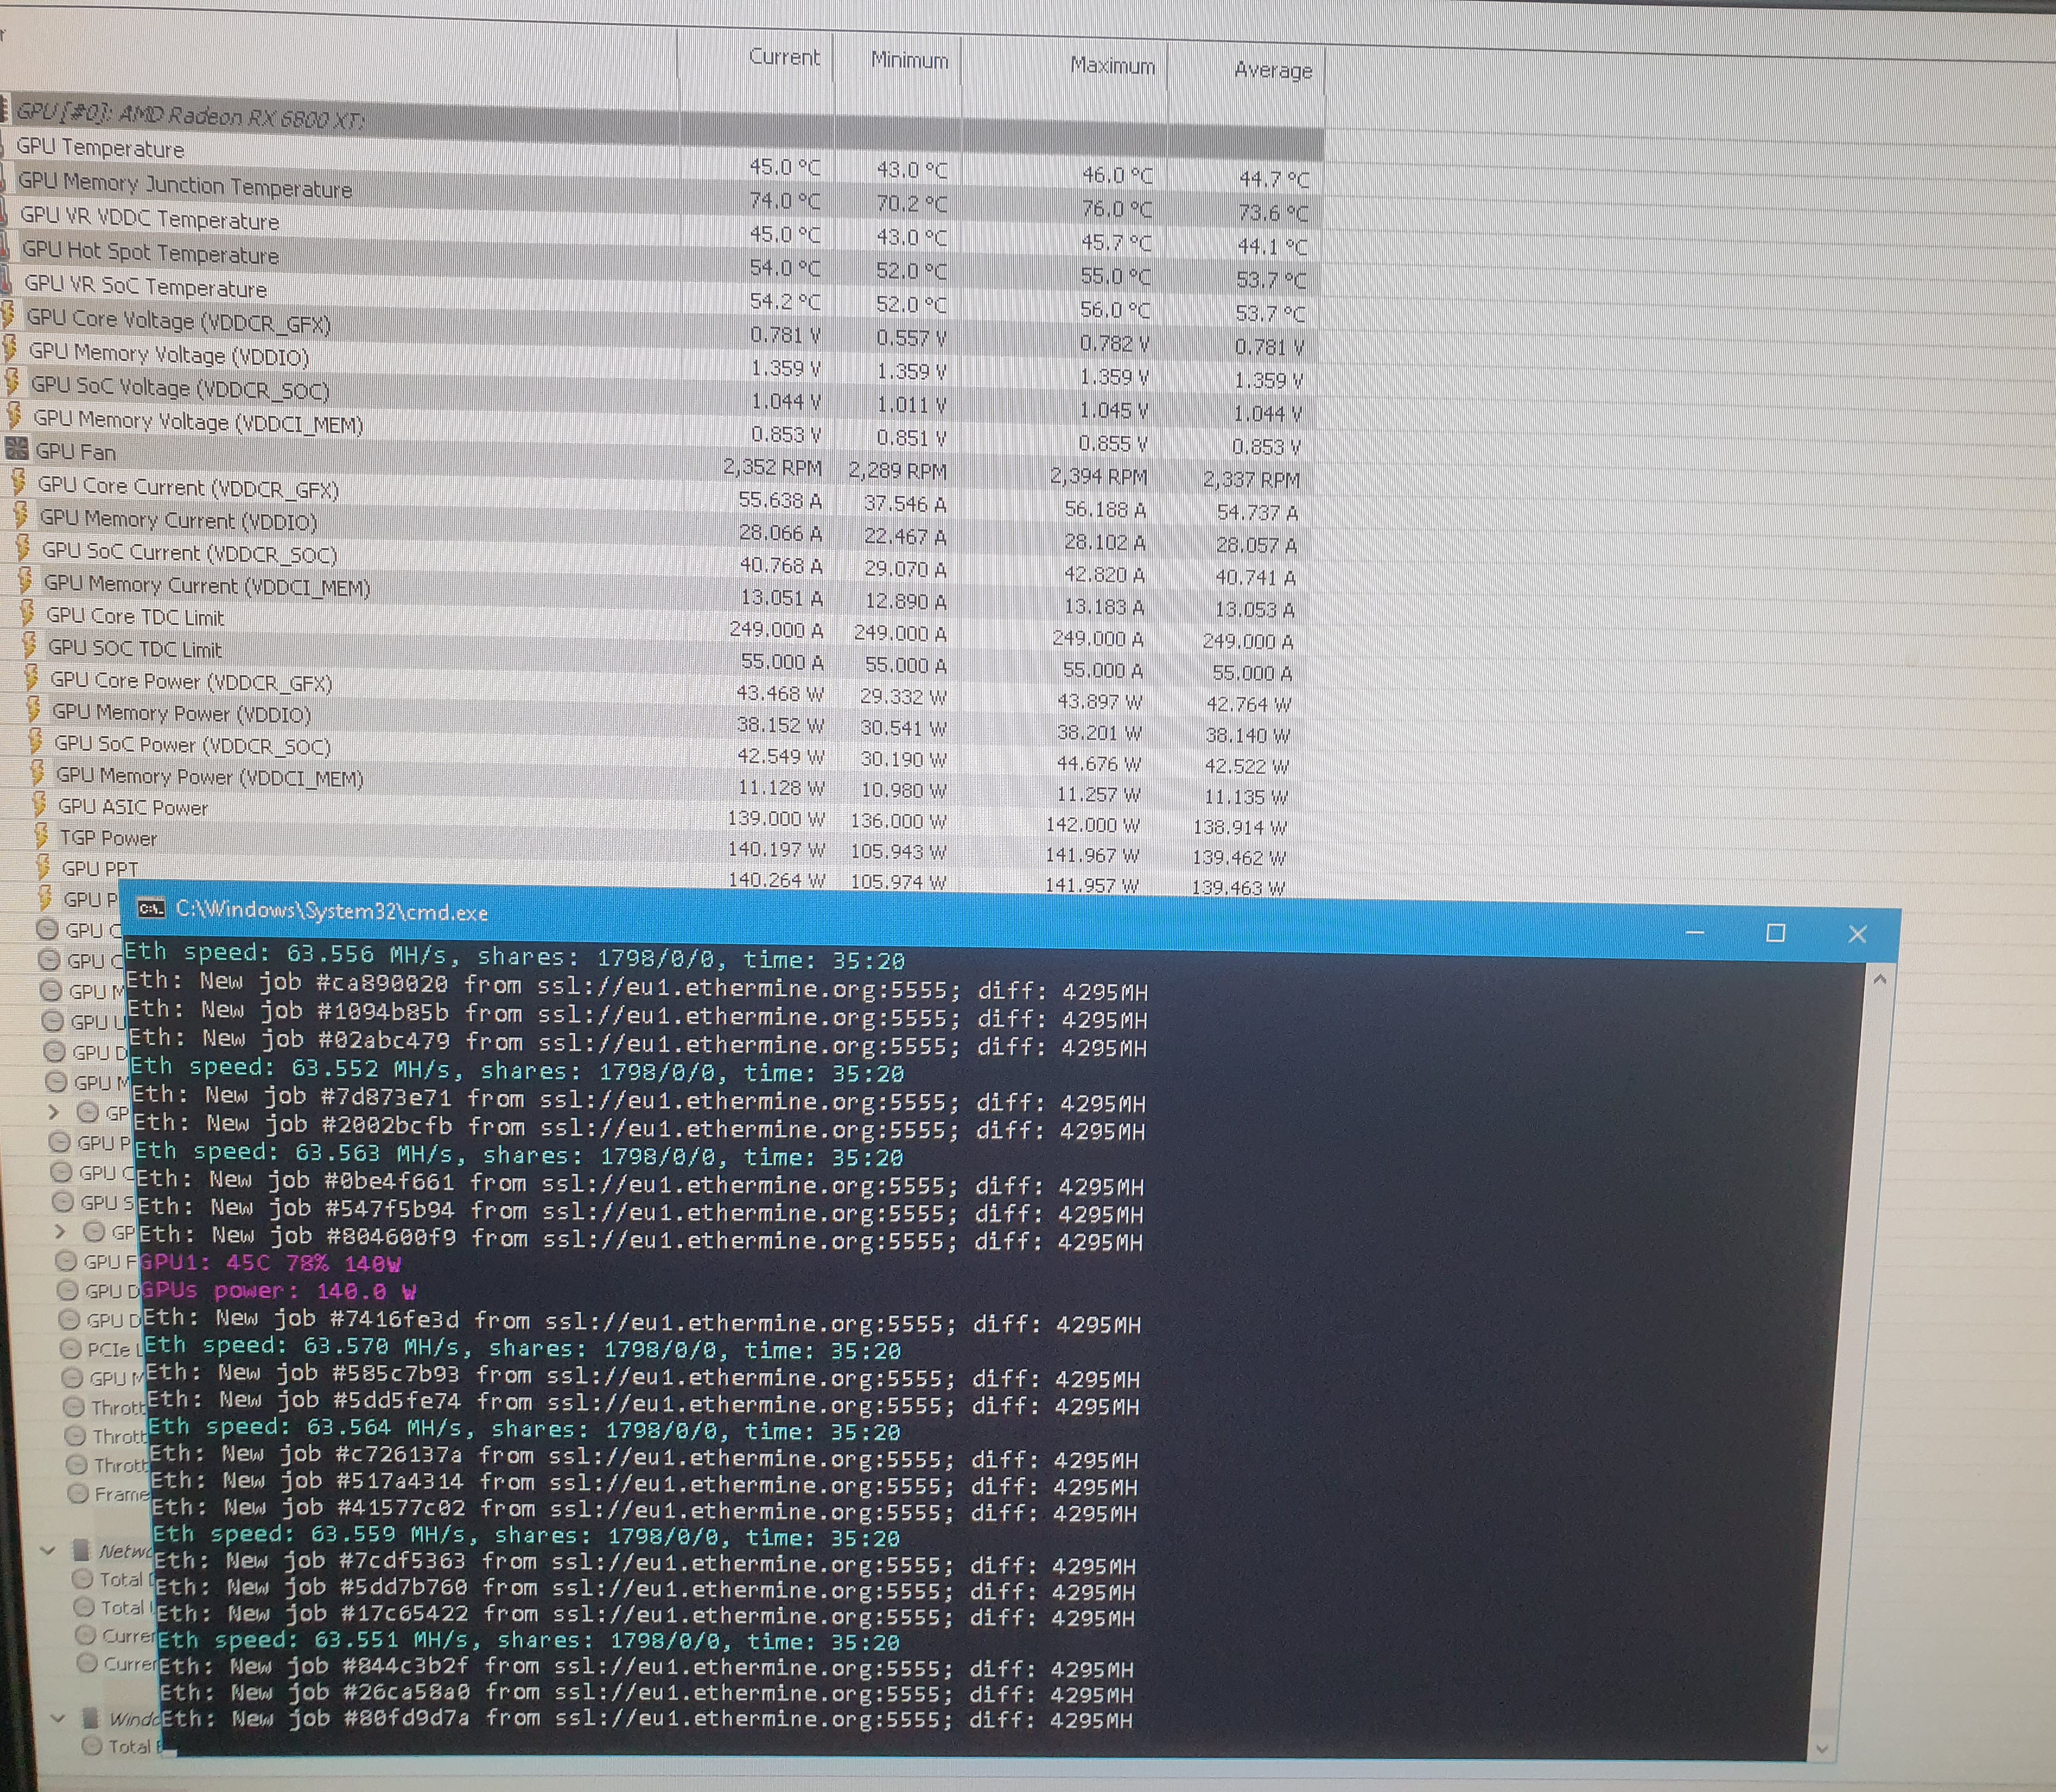Click lightning icon beside GPU SoC Power (VDDCR_SOC)
The image size is (2056, 1792).
[35, 741]
